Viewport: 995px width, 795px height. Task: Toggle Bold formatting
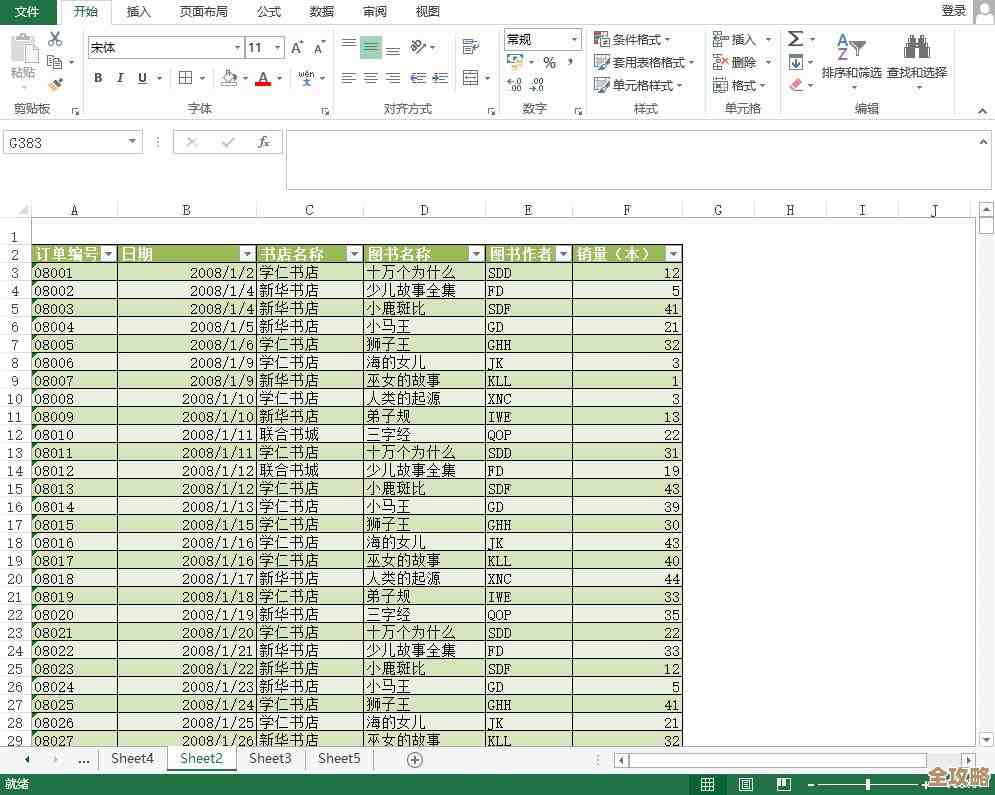[x=98, y=78]
